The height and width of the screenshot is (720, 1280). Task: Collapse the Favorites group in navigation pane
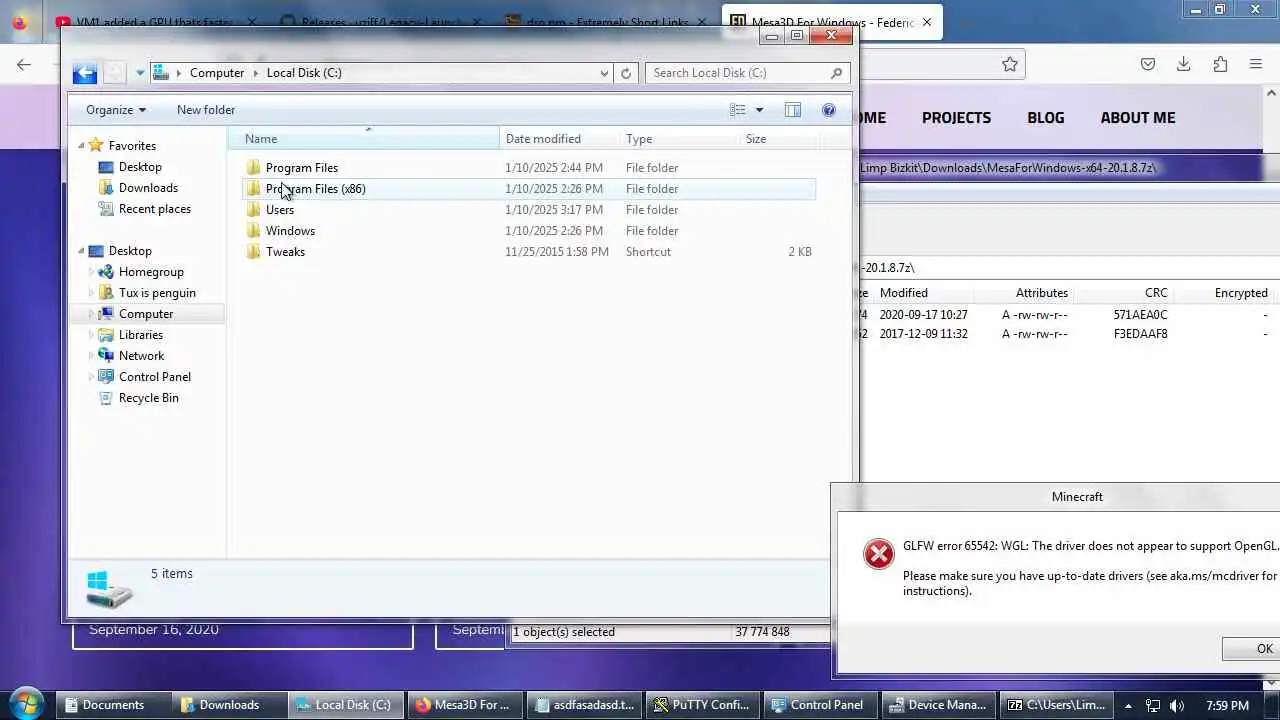[x=82, y=146]
